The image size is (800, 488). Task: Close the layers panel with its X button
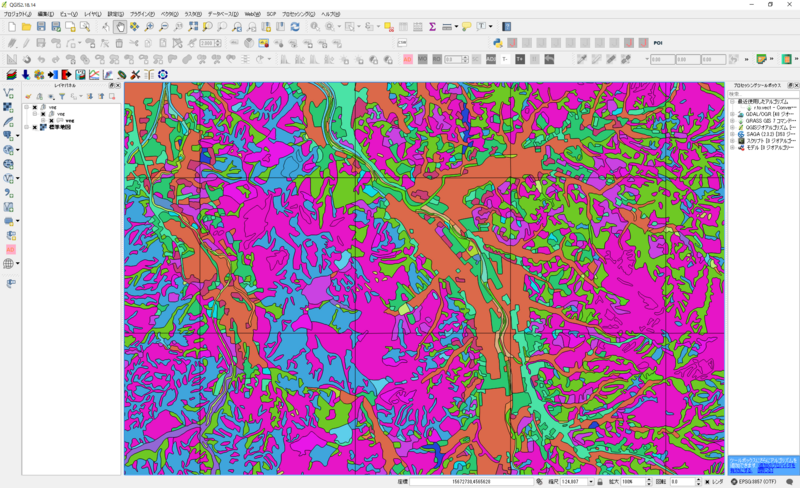[118, 86]
